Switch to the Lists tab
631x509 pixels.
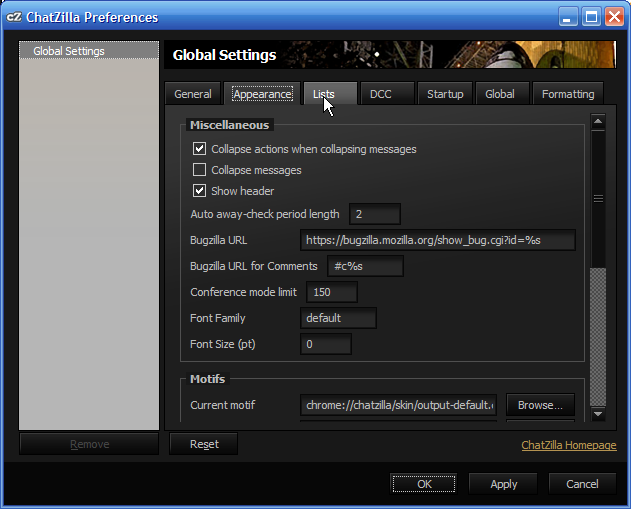[x=330, y=94]
